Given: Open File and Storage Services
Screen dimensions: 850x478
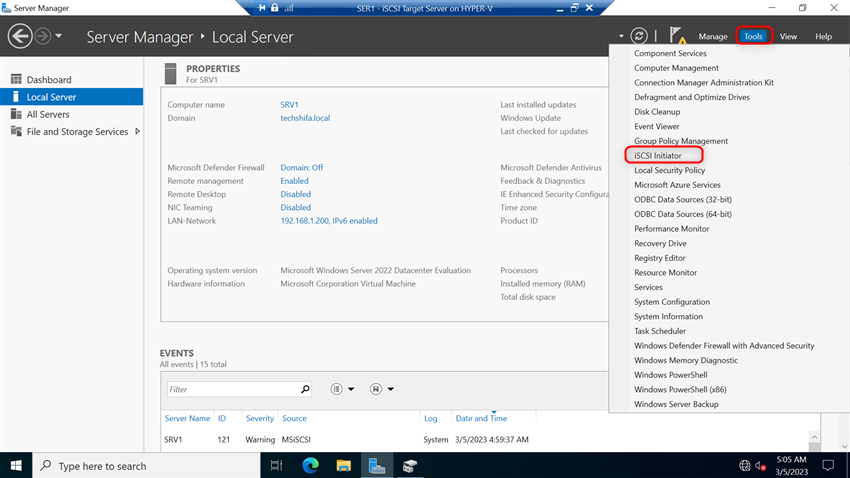Looking at the screenshot, I should click(x=77, y=132).
